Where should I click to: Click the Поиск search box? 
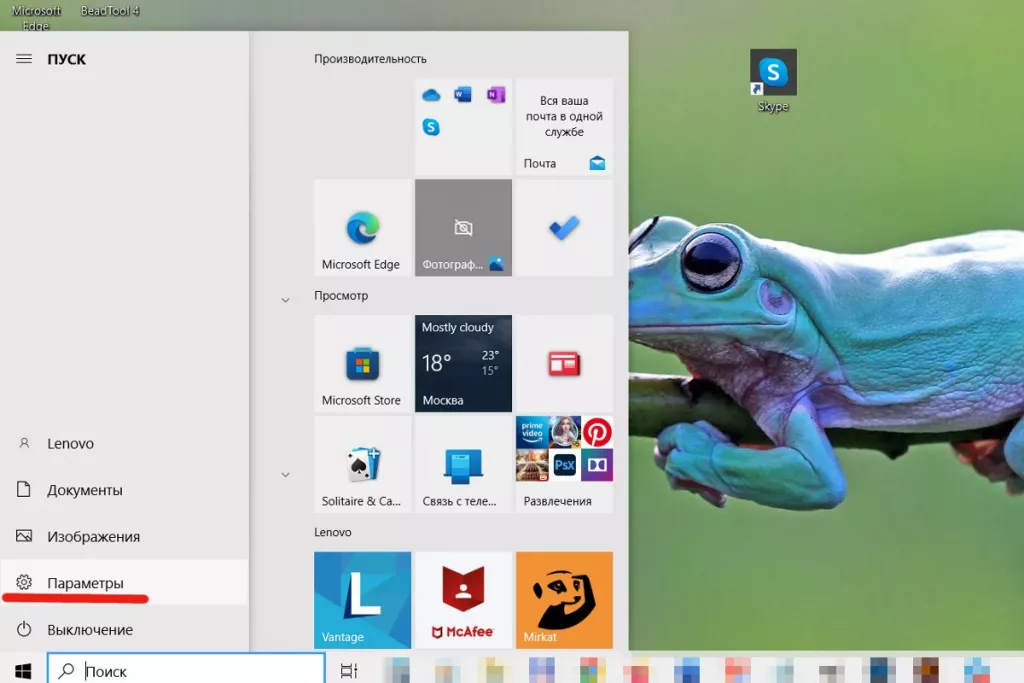pos(186,669)
